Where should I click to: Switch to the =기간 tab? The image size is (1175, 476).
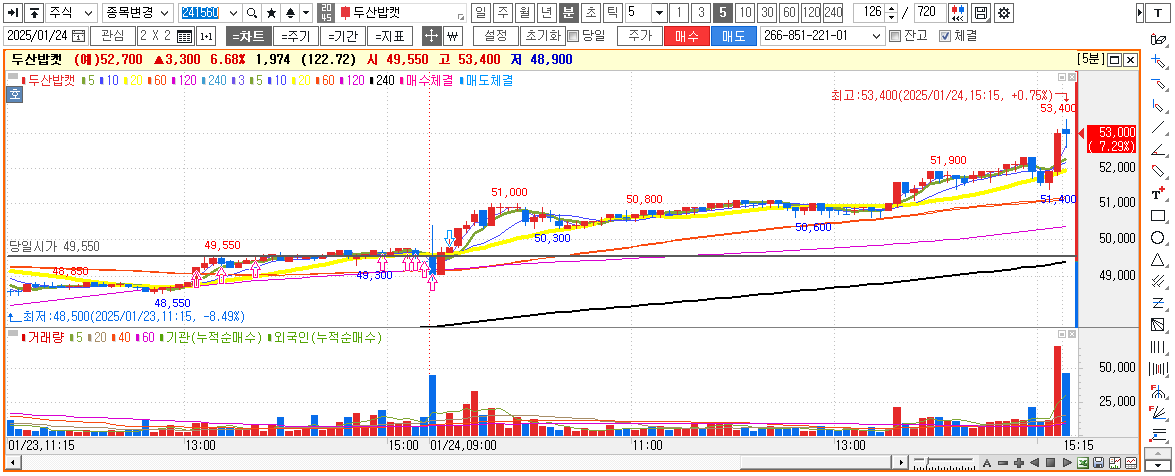click(342, 36)
